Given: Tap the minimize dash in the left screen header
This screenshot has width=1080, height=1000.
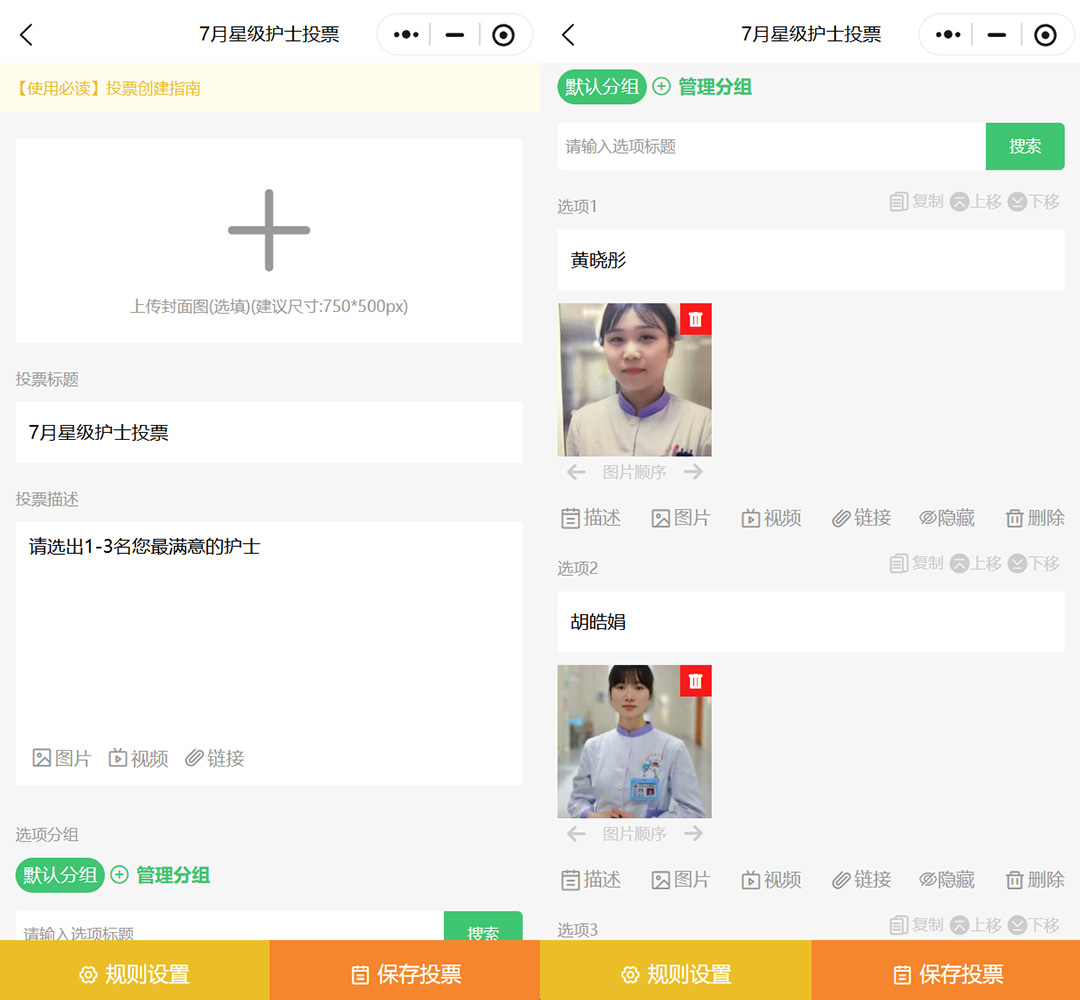Looking at the screenshot, I should coord(455,34).
